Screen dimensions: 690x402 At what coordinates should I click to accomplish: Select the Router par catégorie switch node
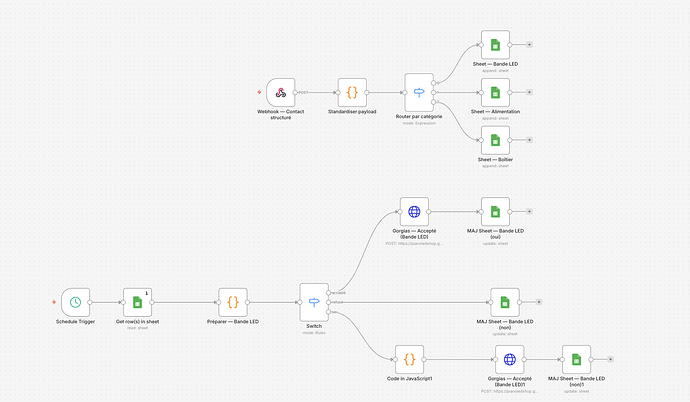419,92
